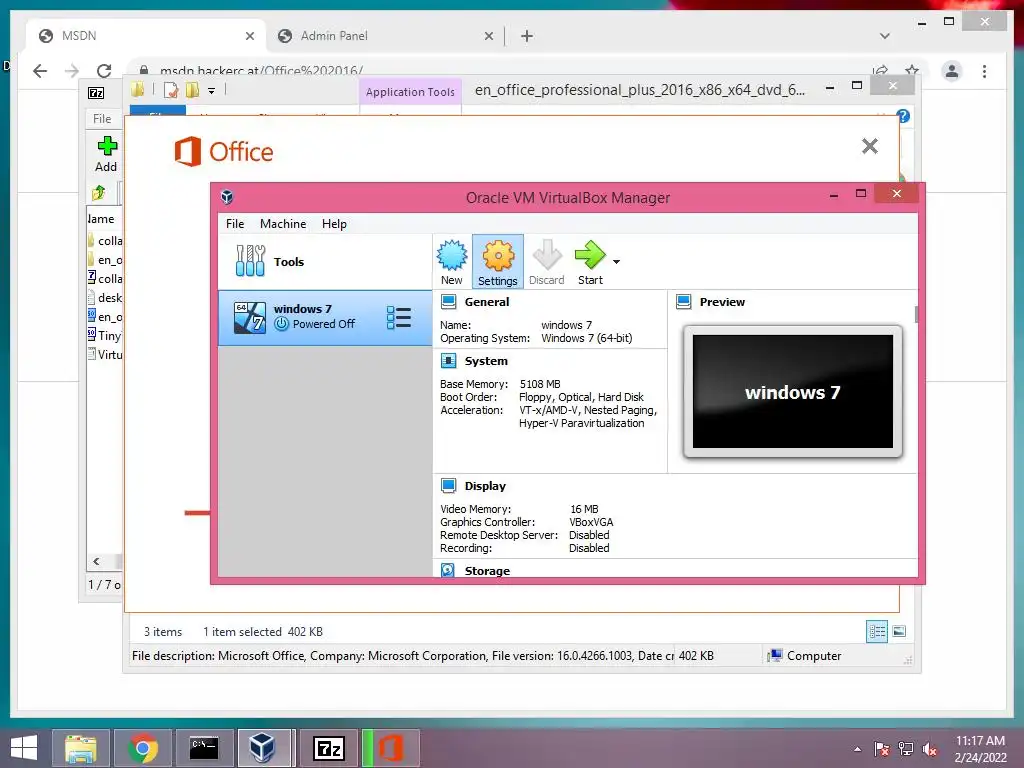The image size is (1024, 768).
Task: Click the Chrome address bar URL
Action: [261, 71]
